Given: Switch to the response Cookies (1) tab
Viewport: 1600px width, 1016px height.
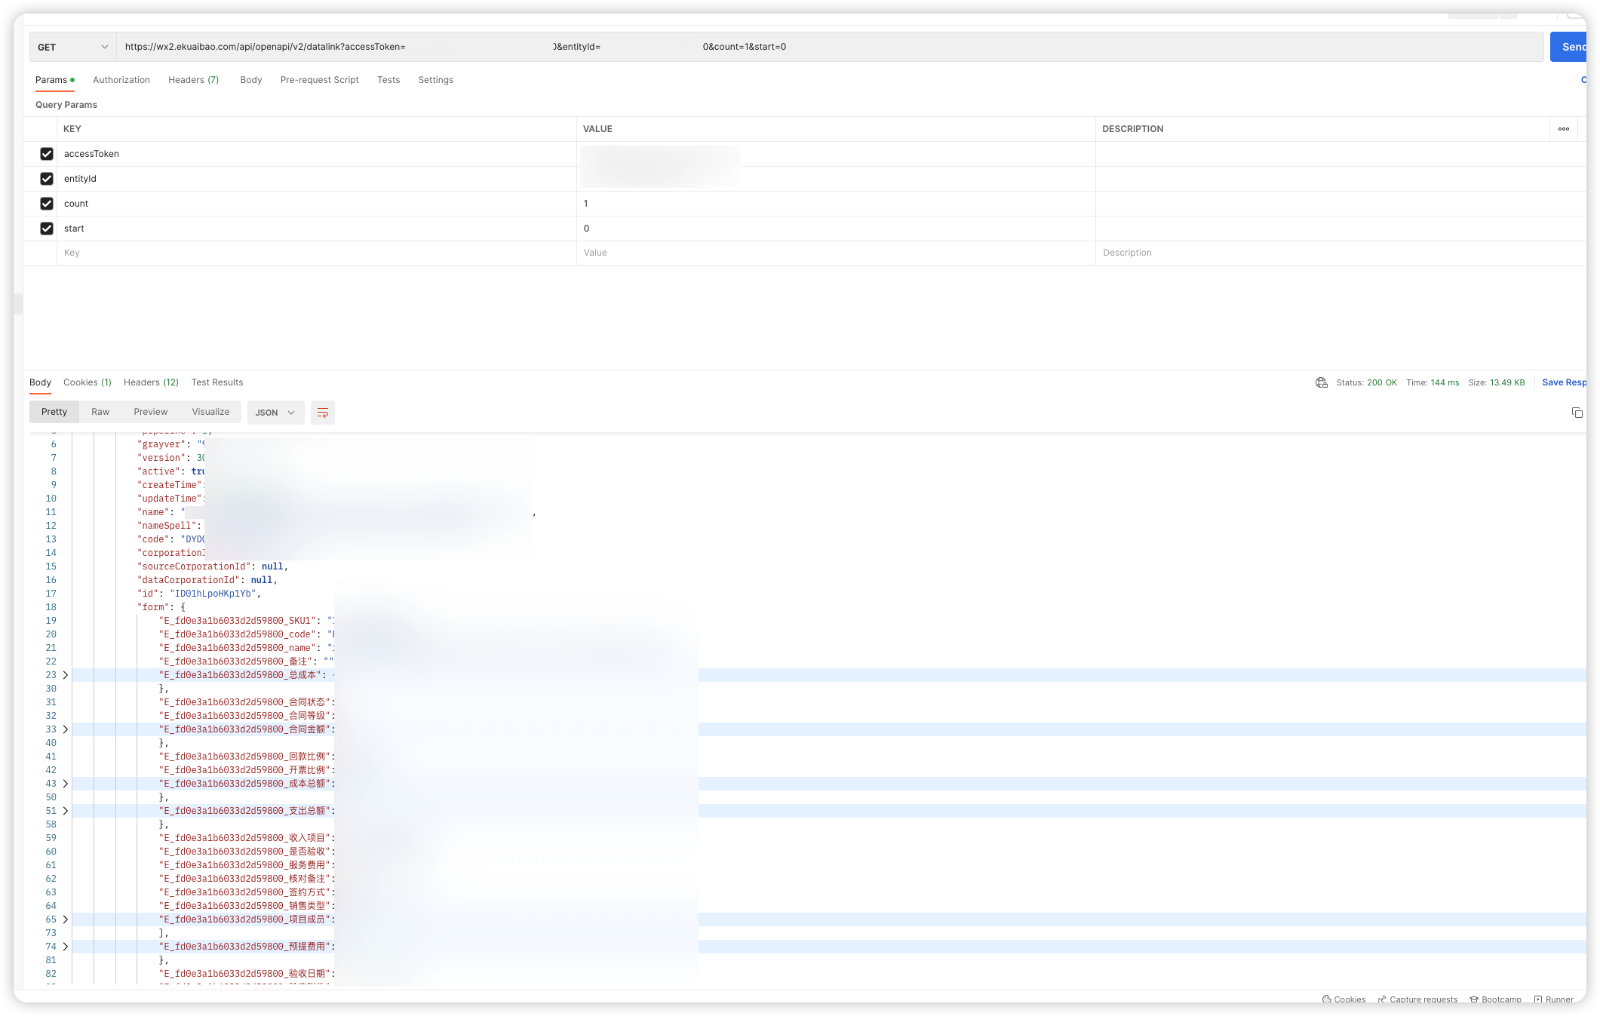Looking at the screenshot, I should click(87, 382).
